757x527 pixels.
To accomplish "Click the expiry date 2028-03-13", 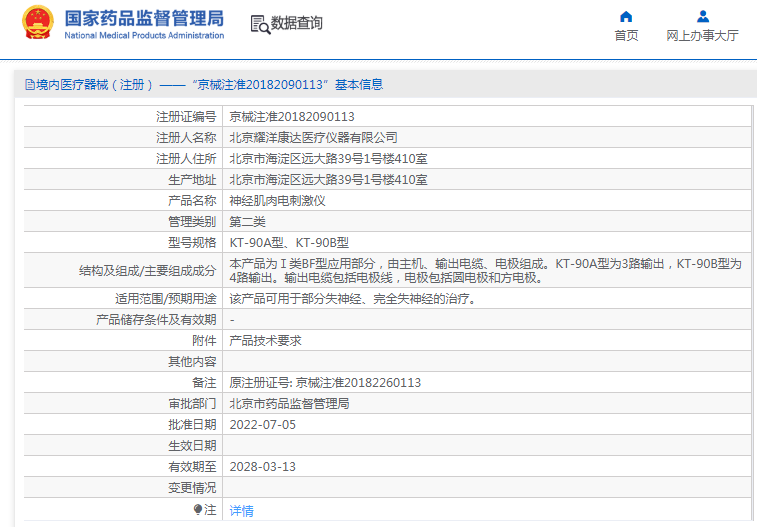I will (x=263, y=466).
